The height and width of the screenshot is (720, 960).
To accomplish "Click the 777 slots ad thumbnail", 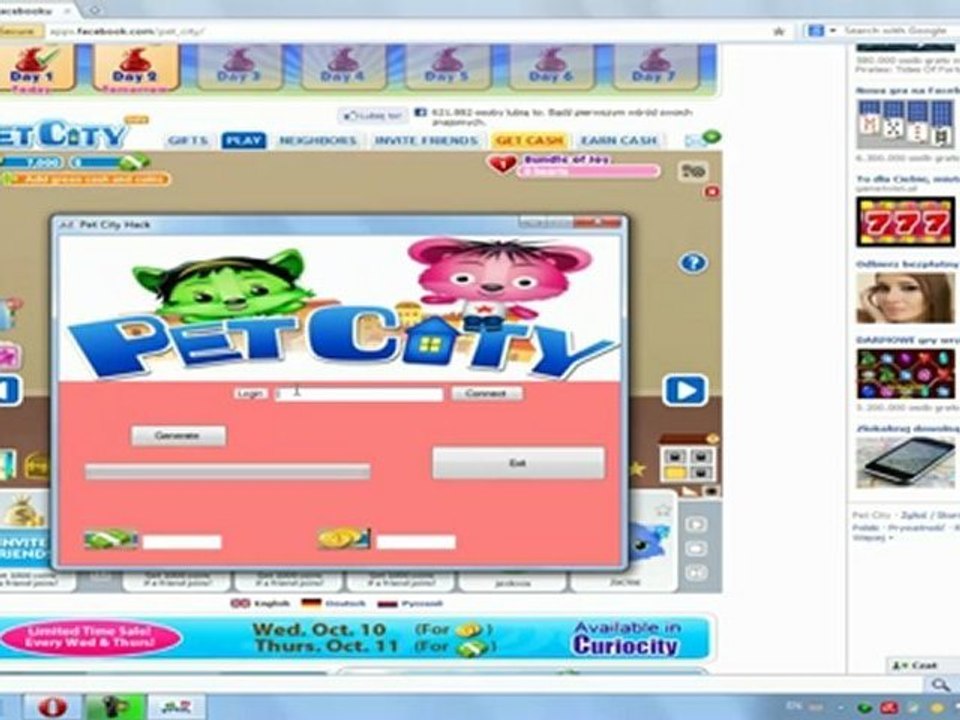I will 905,222.
